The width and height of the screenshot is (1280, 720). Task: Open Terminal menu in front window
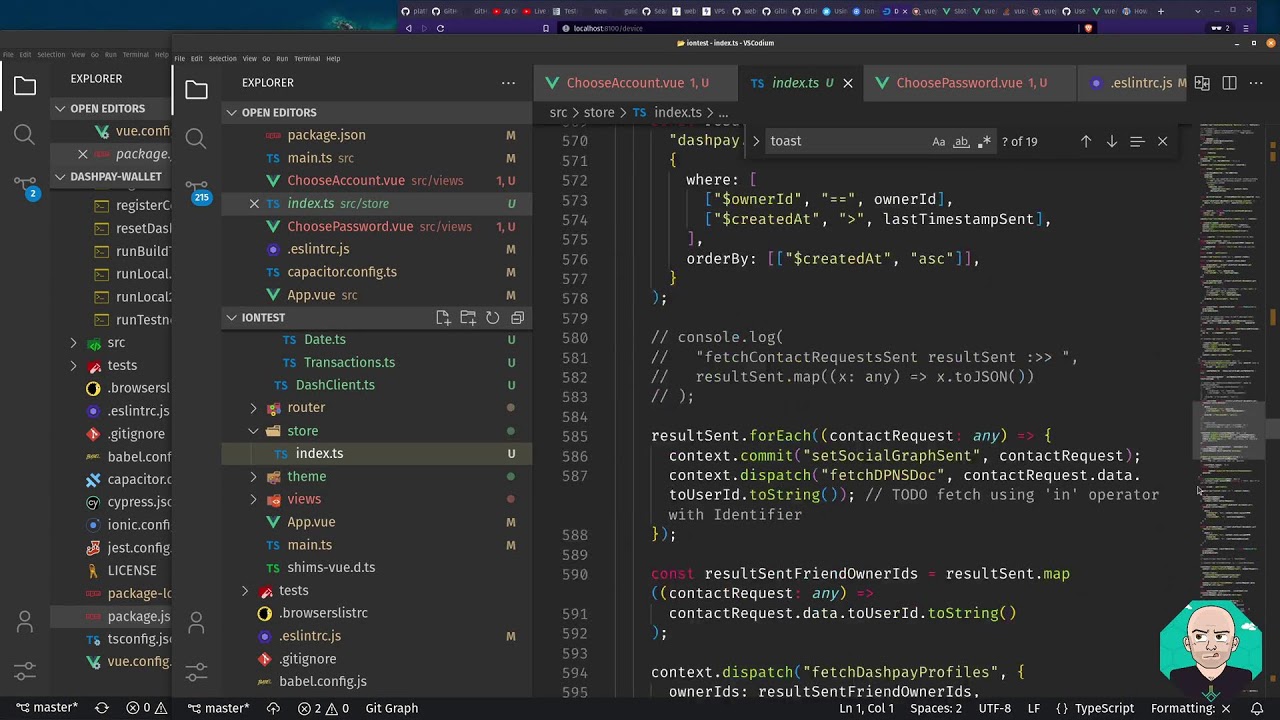307,58
